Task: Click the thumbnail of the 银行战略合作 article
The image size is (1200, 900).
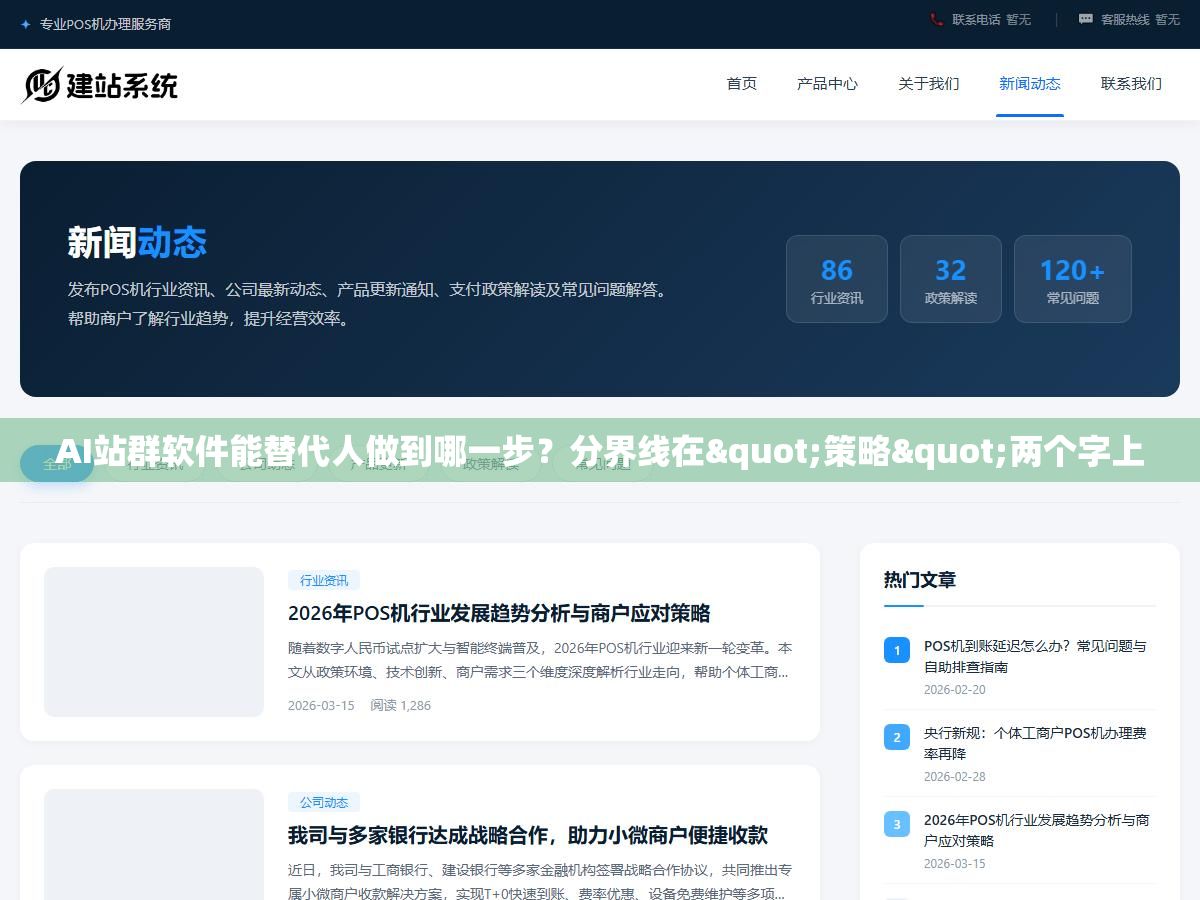Action: (x=154, y=845)
